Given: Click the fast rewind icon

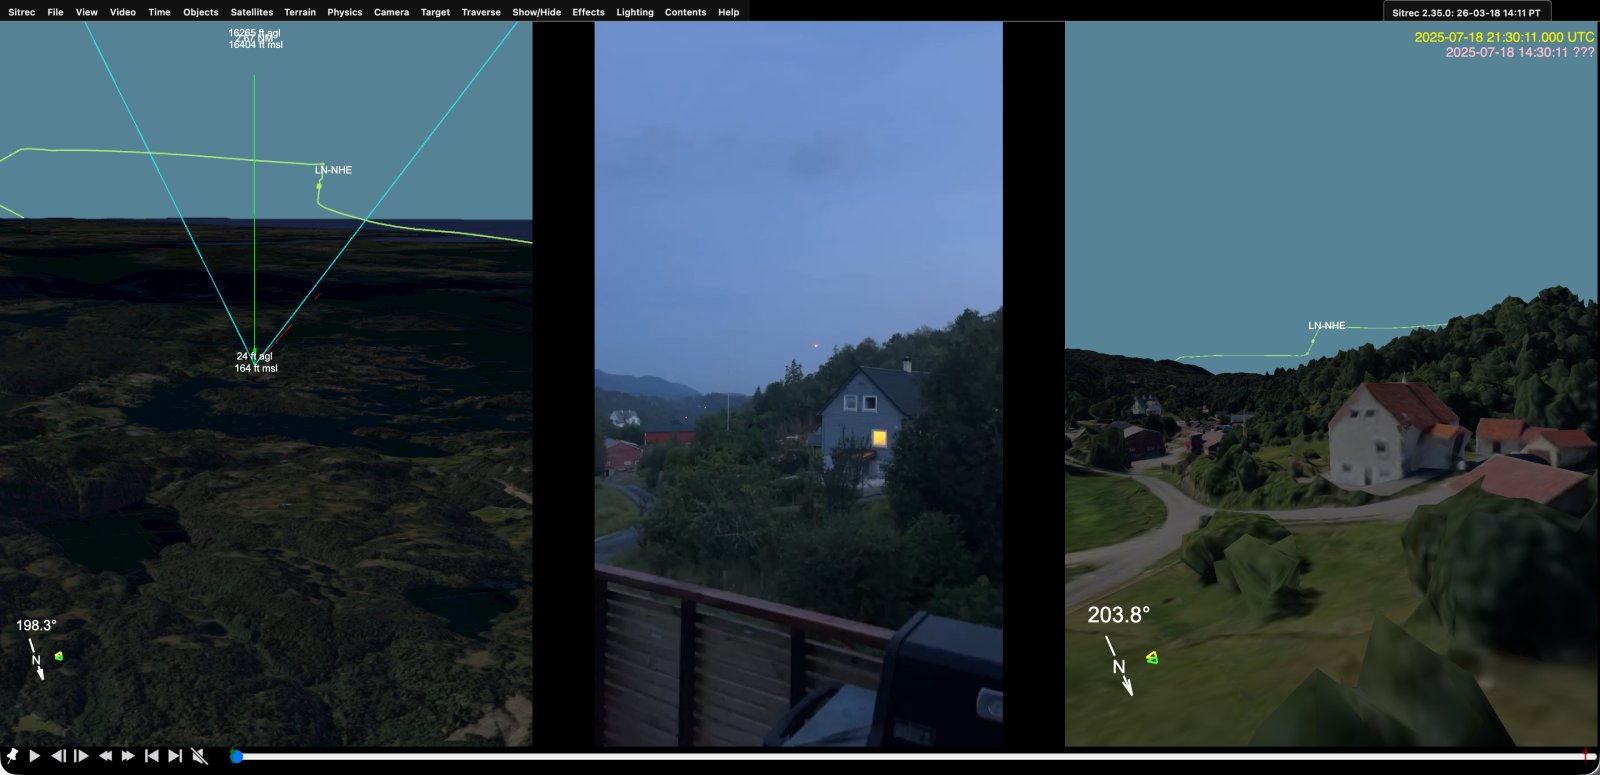Looking at the screenshot, I should coord(105,756).
